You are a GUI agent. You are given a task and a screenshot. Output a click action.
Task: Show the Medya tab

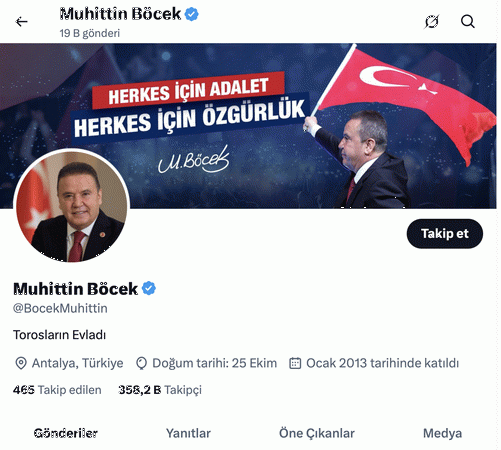coord(442,433)
